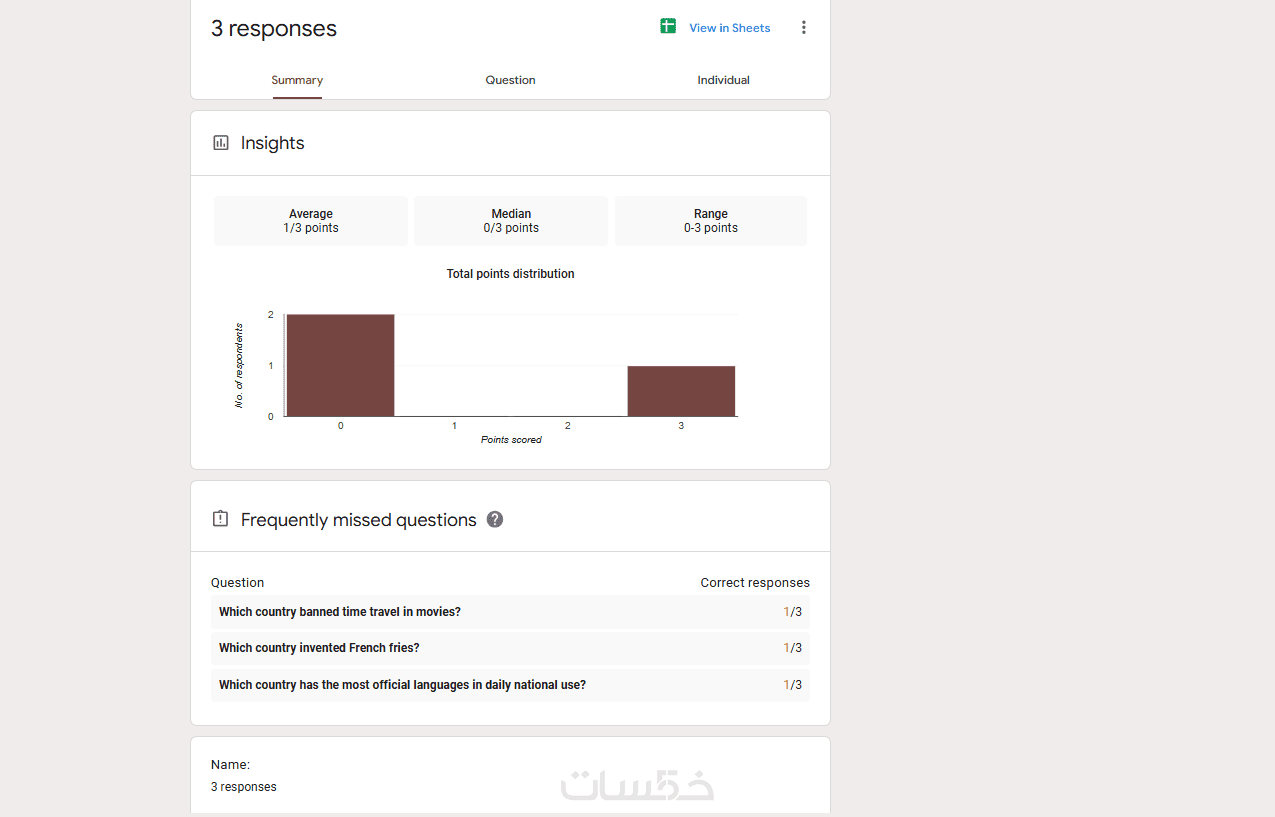Open the Question tab
The image size is (1275, 817).
click(510, 80)
